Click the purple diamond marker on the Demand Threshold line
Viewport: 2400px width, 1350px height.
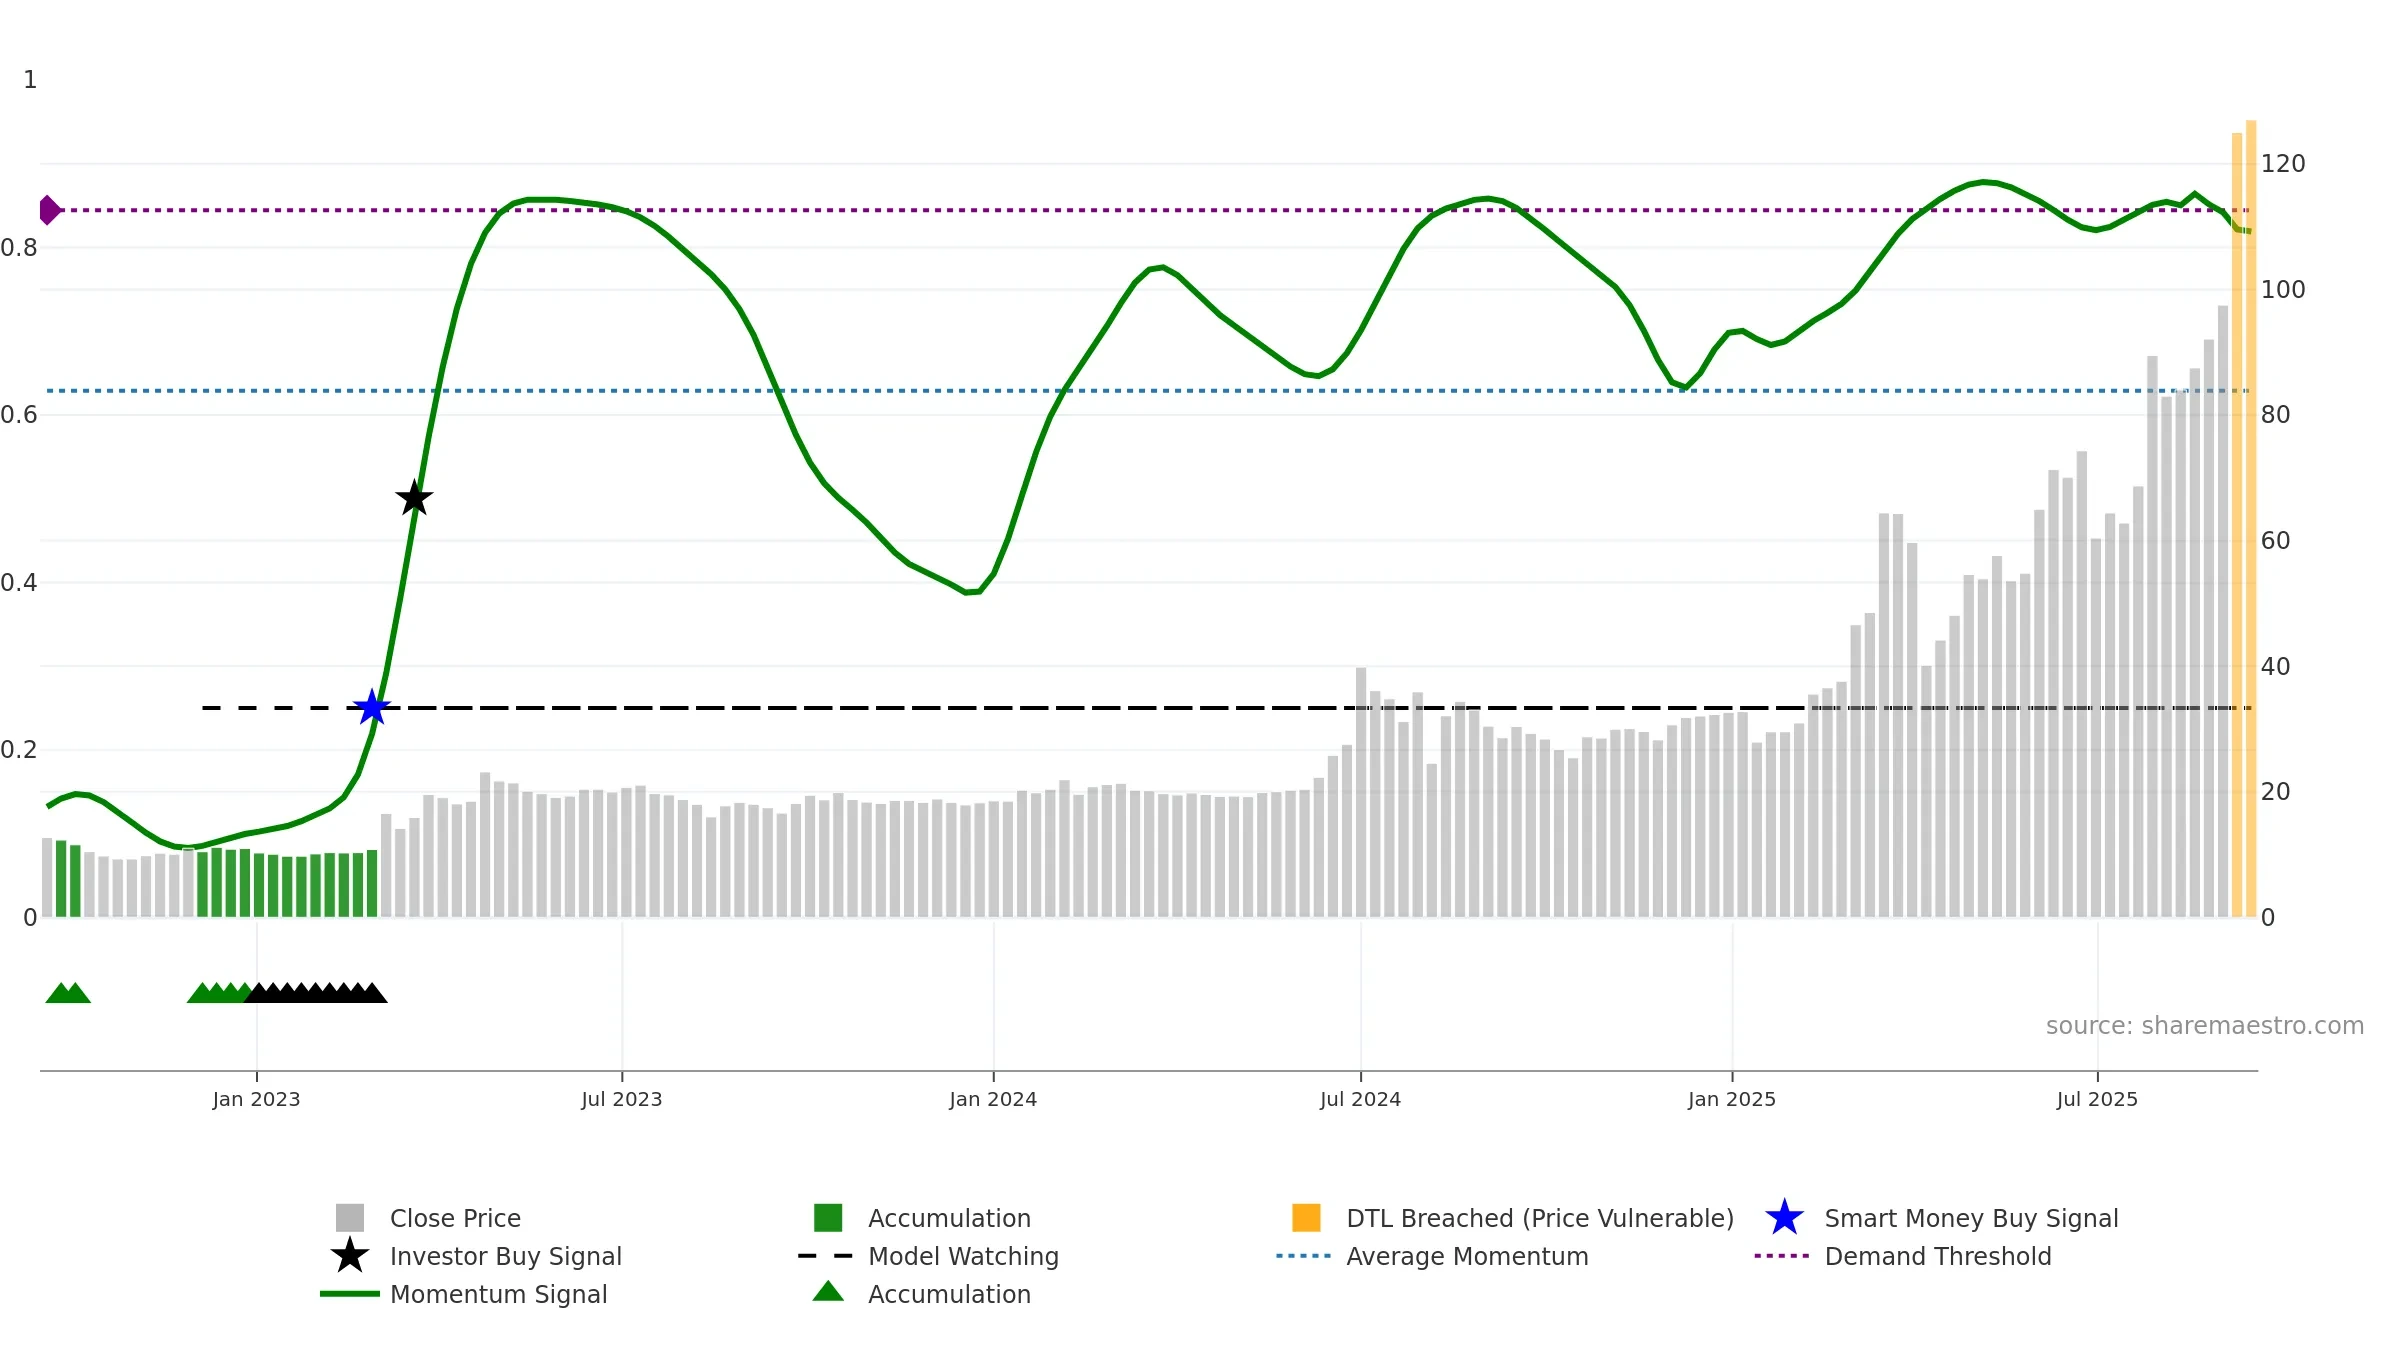point(49,210)
